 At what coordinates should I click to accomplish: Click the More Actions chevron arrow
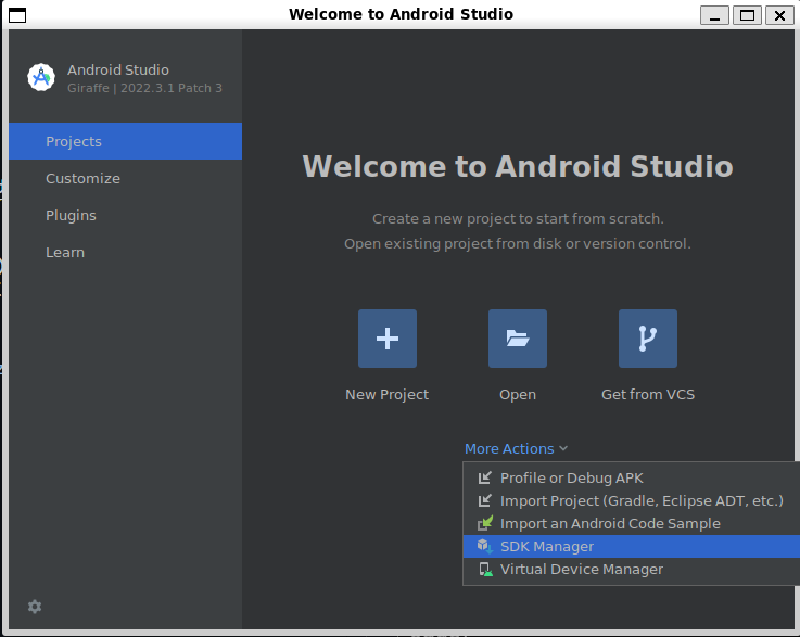point(563,448)
